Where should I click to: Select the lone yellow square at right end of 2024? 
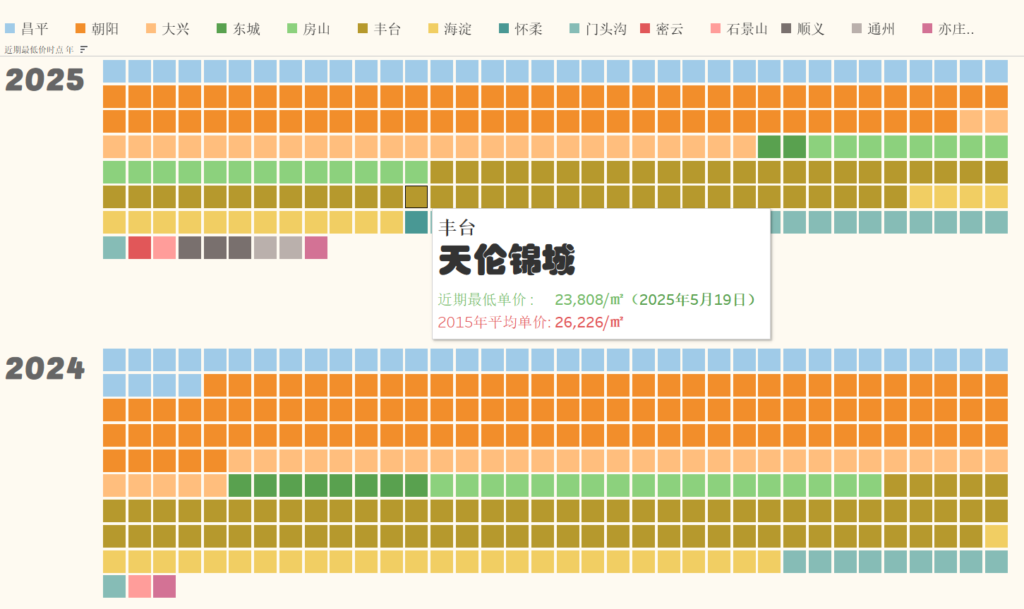tap(996, 536)
